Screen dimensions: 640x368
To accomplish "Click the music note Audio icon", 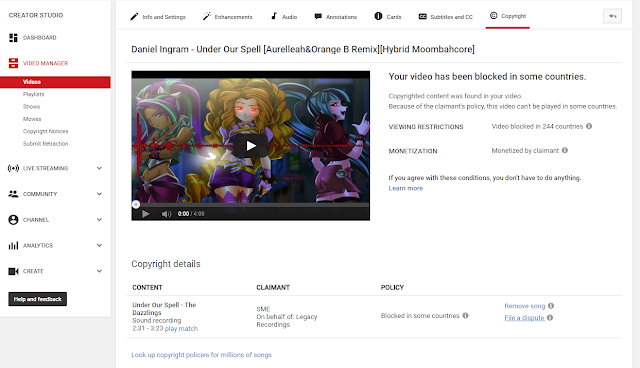I will tap(274, 16).
